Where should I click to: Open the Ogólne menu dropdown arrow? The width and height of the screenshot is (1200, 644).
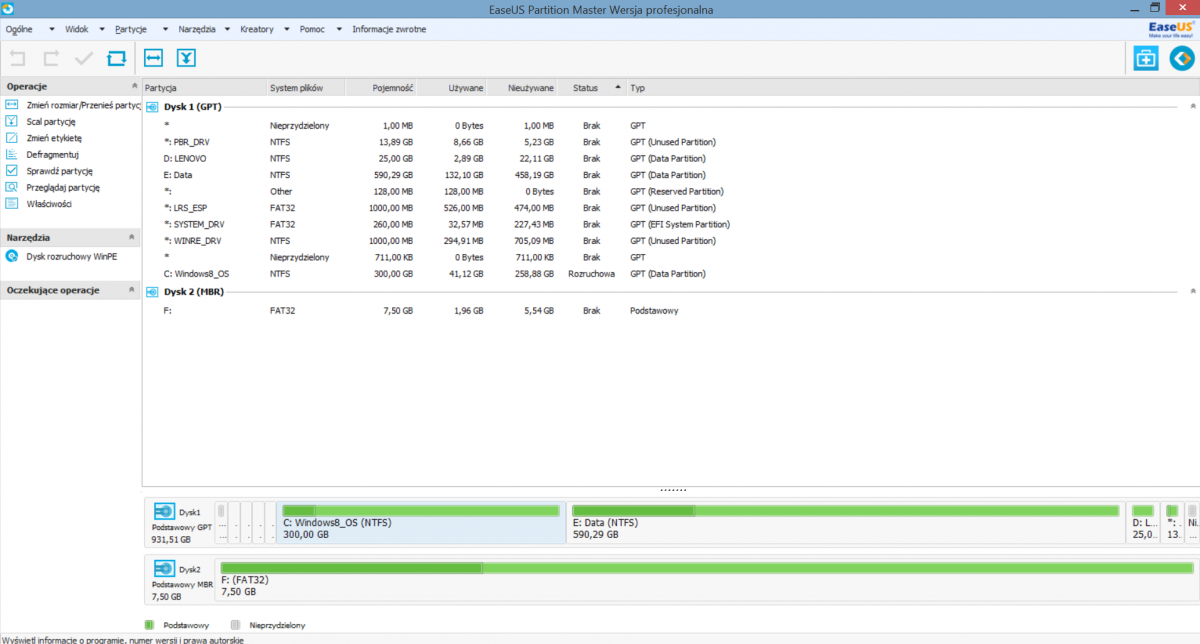52,30
